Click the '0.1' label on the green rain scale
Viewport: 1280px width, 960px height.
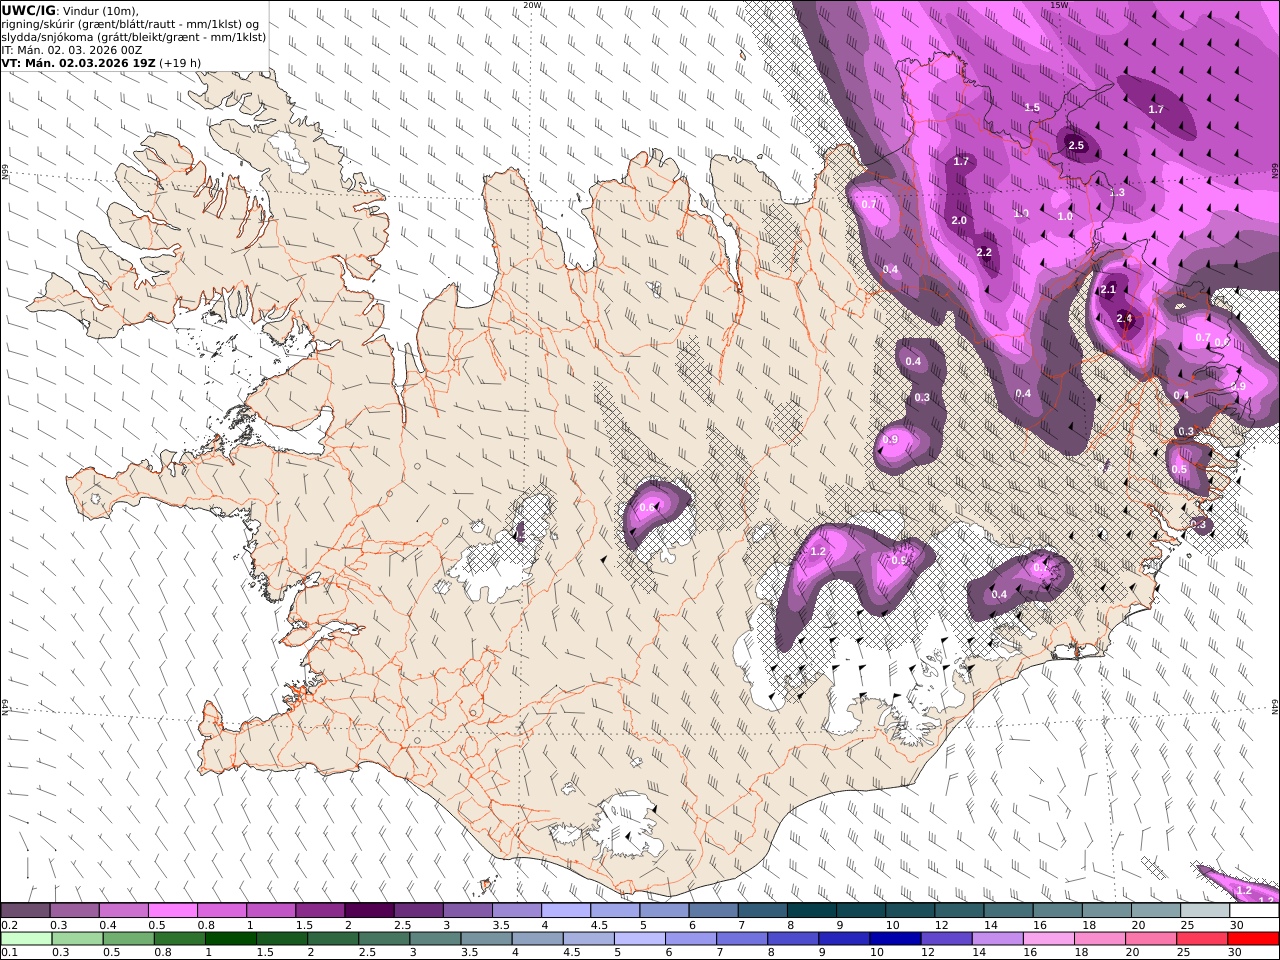9,952
